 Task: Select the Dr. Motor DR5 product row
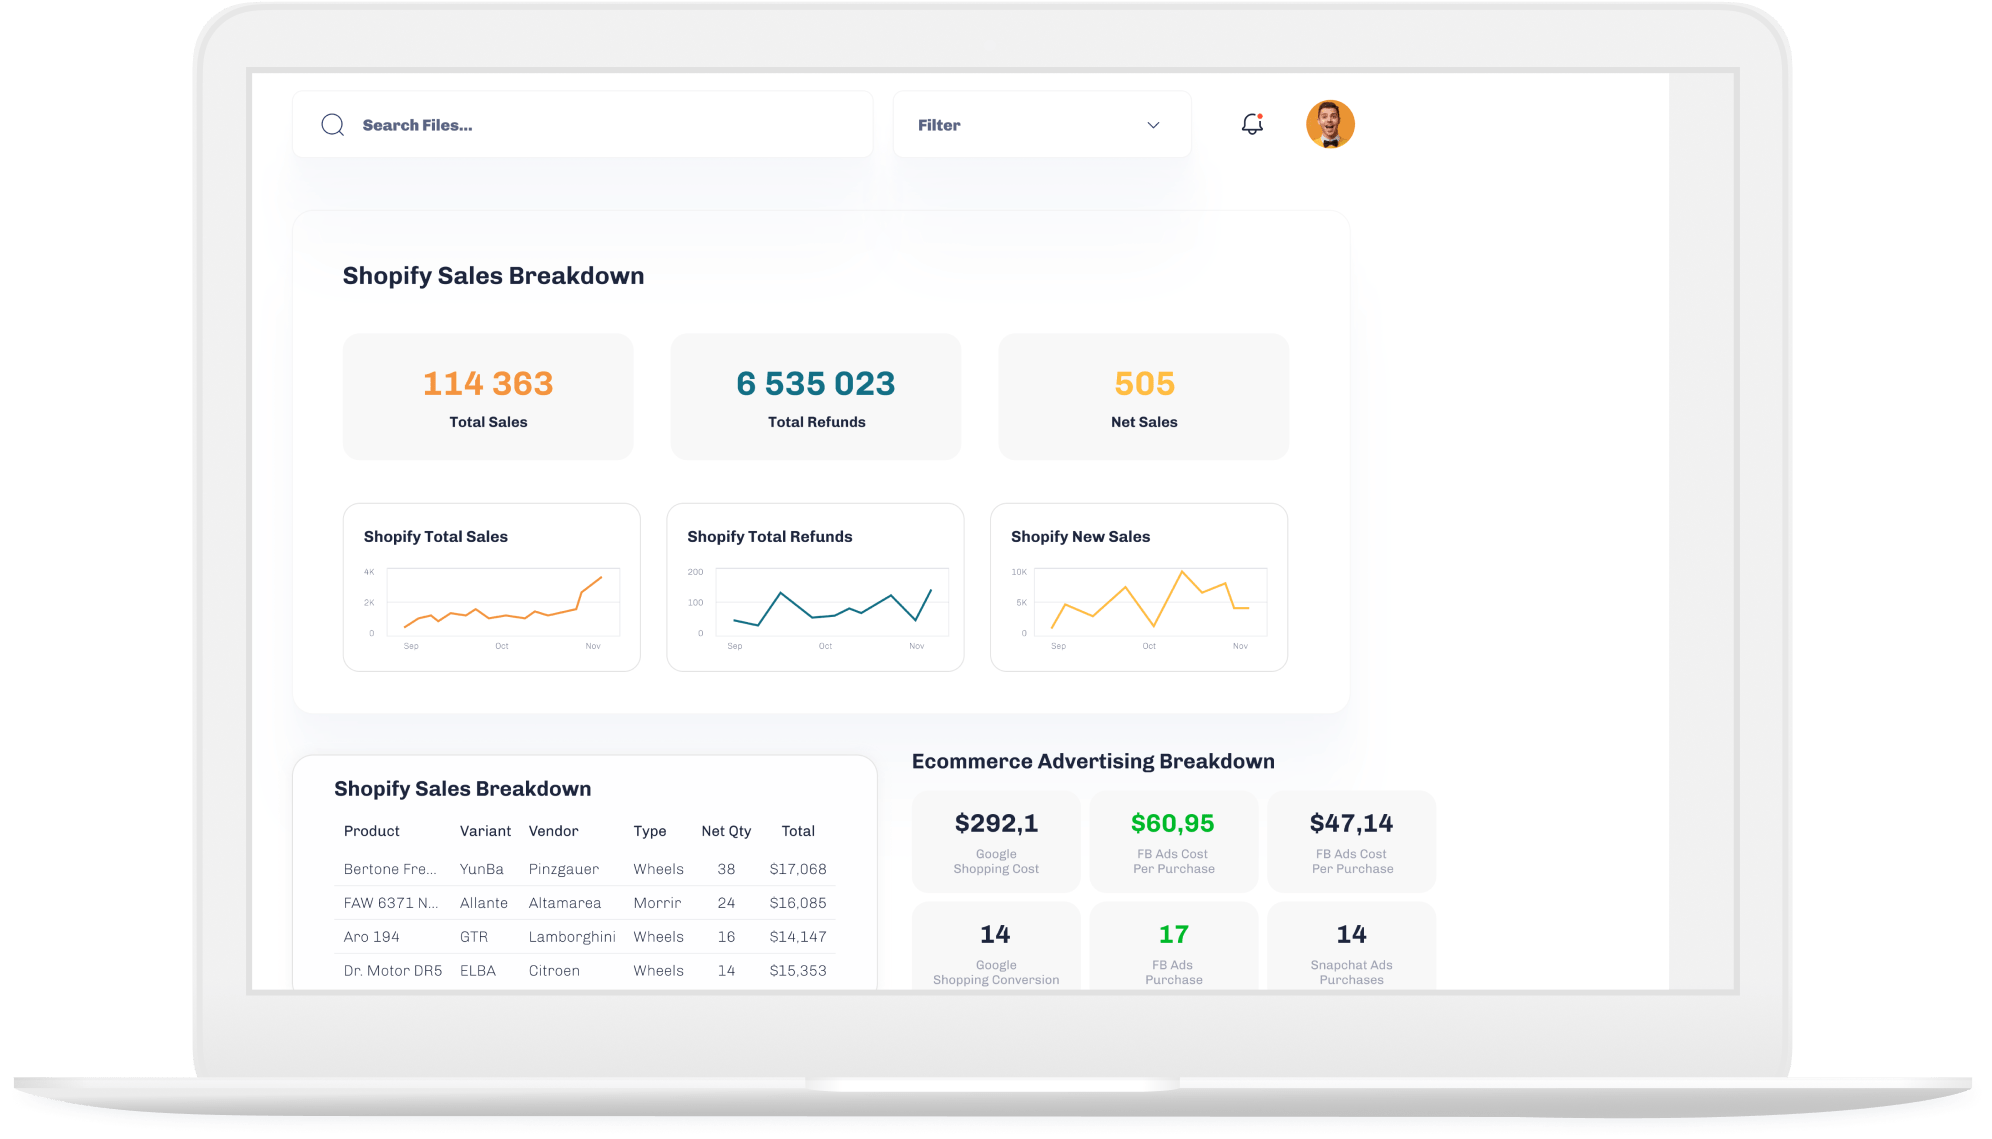click(x=585, y=971)
